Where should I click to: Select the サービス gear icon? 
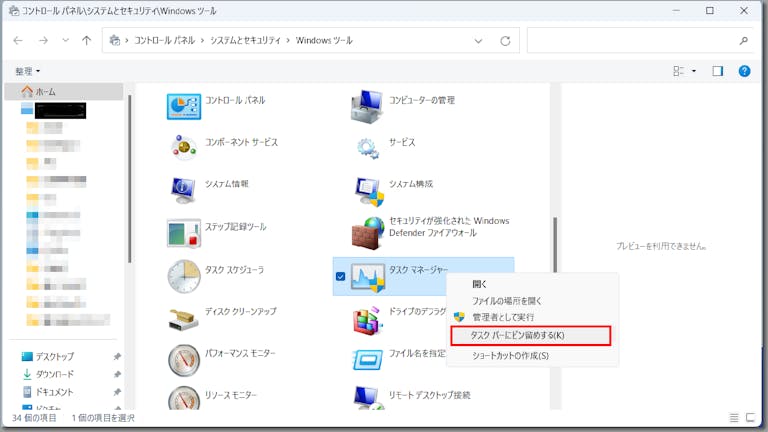[367, 148]
